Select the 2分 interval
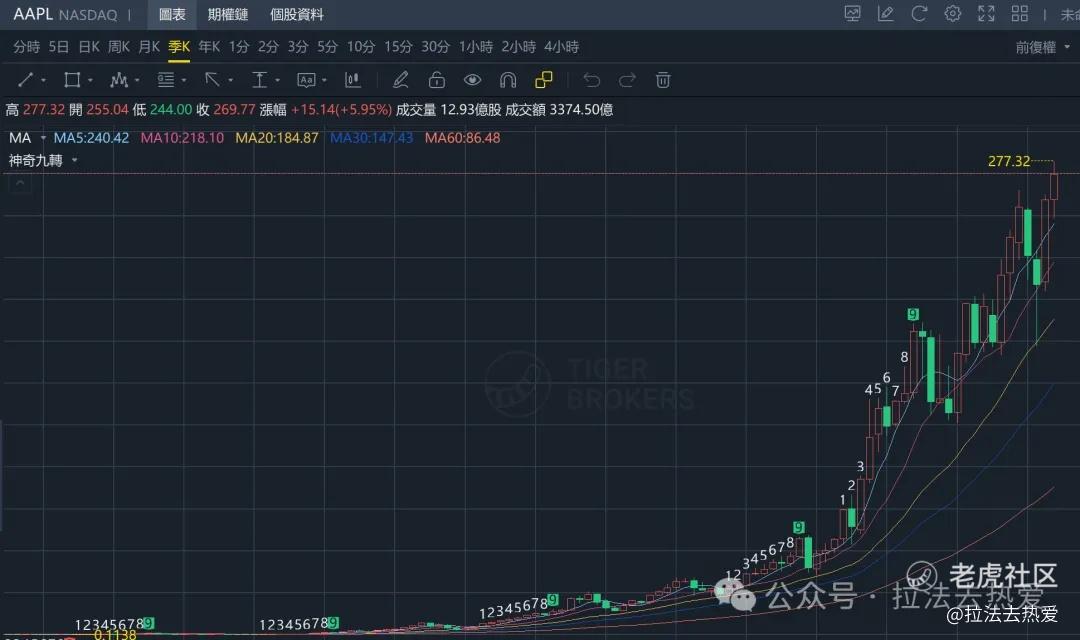Viewport: 1080px width, 640px height. click(269, 47)
